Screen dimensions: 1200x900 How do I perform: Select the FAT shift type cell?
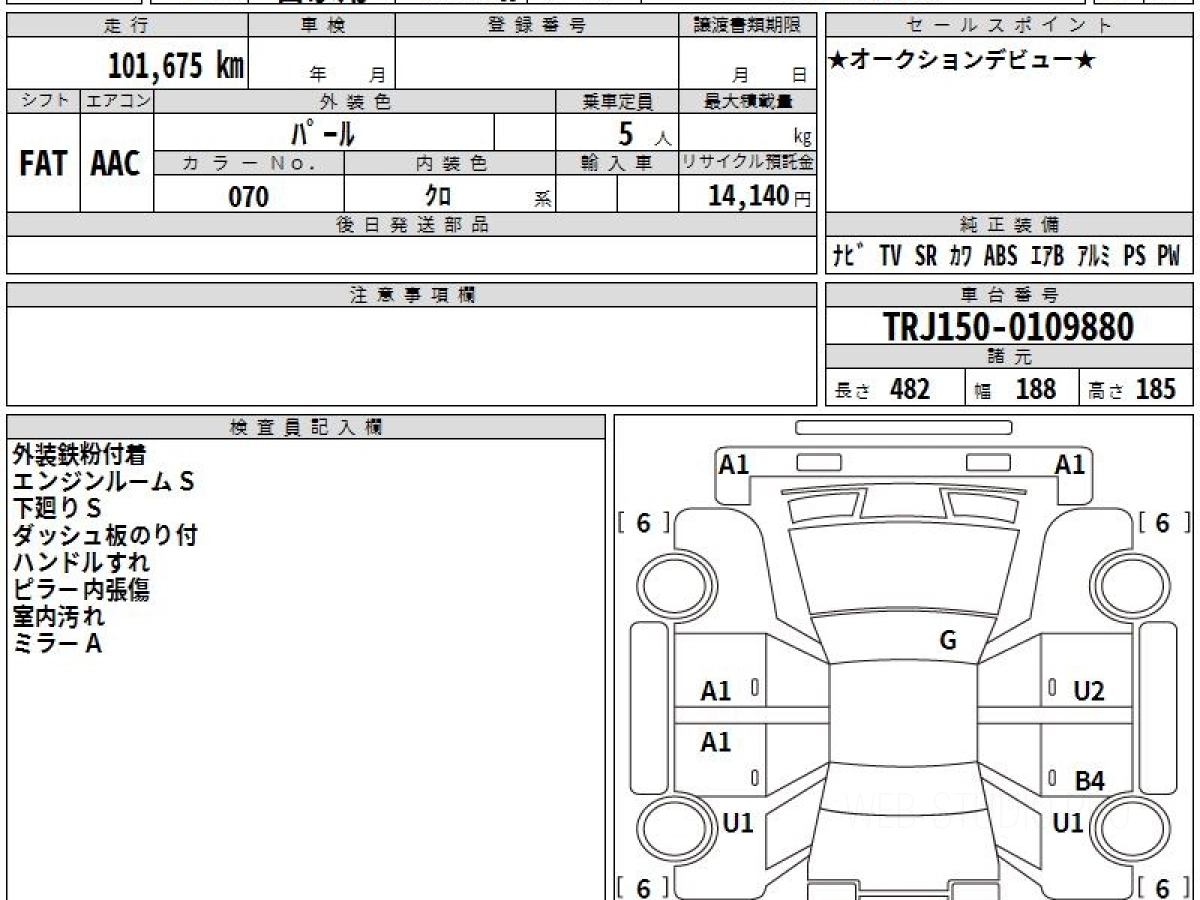click(x=43, y=164)
